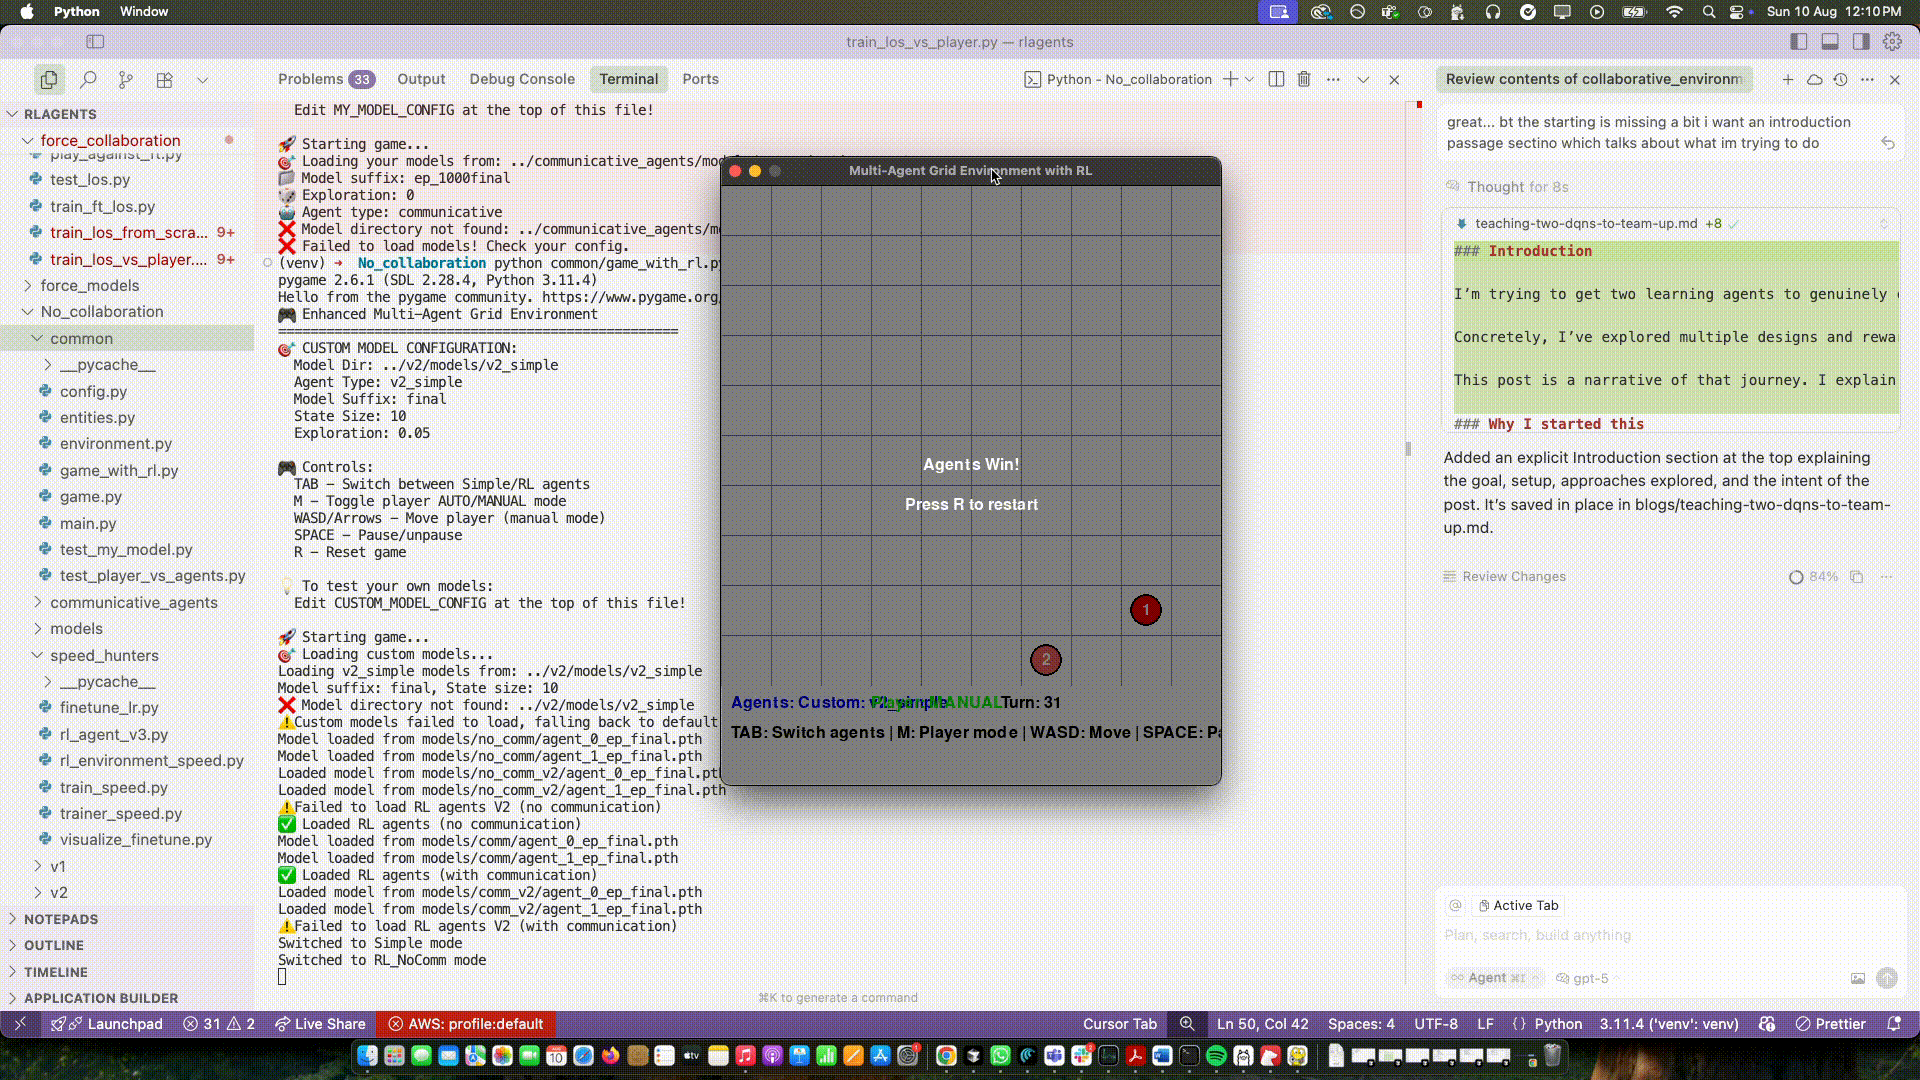Image resolution: width=1920 pixels, height=1080 pixels.
Task: Click red agent 1 circle in game grid
Action: pyautogui.click(x=1146, y=609)
